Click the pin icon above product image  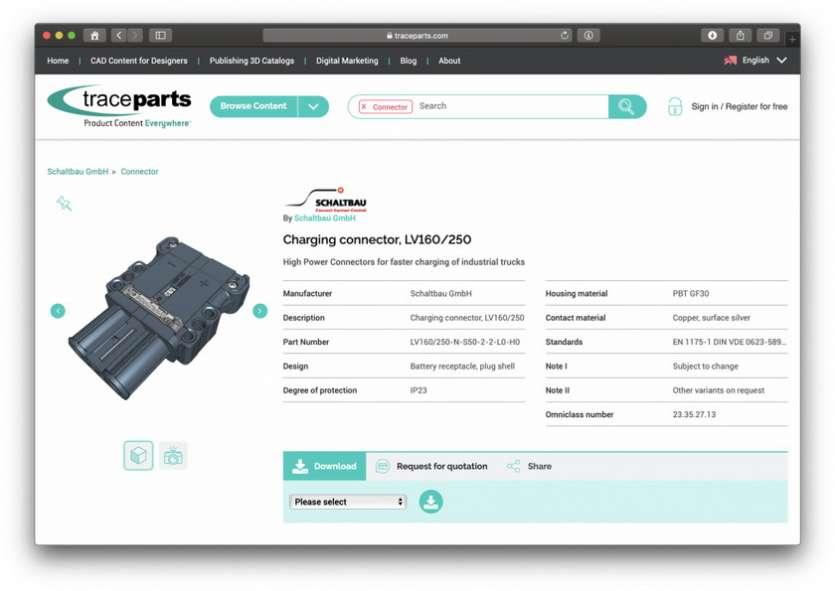click(x=64, y=203)
